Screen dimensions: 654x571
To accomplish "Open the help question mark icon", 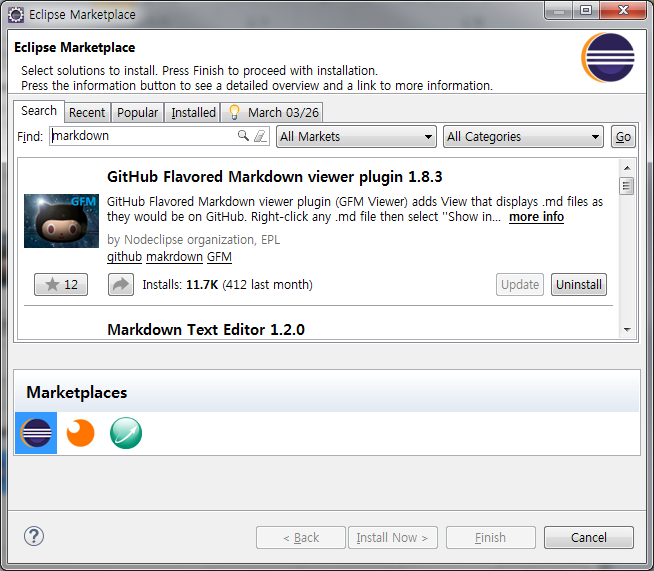I will pyautogui.click(x=34, y=536).
